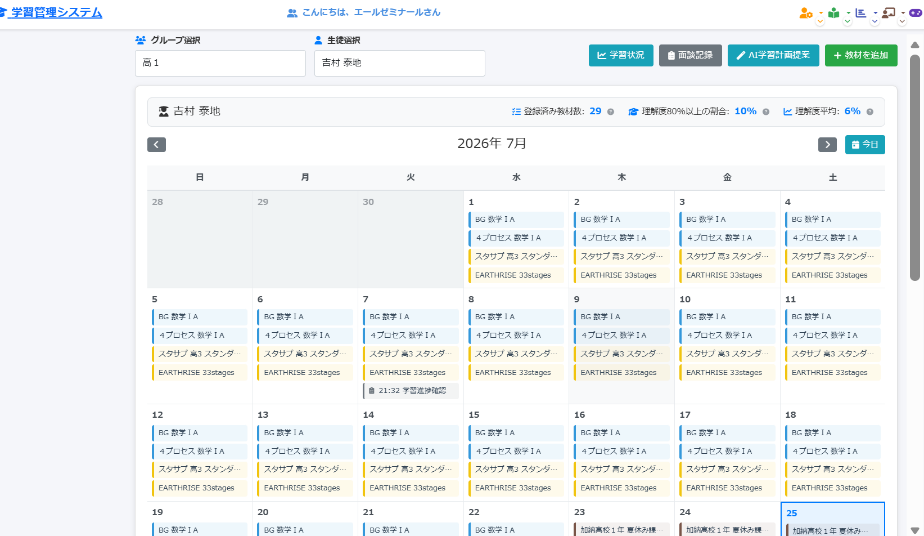Image resolution: width=924 pixels, height=536 pixels.
Task: Expand the orange circular chevron under user settings
Action: [x=820, y=22]
